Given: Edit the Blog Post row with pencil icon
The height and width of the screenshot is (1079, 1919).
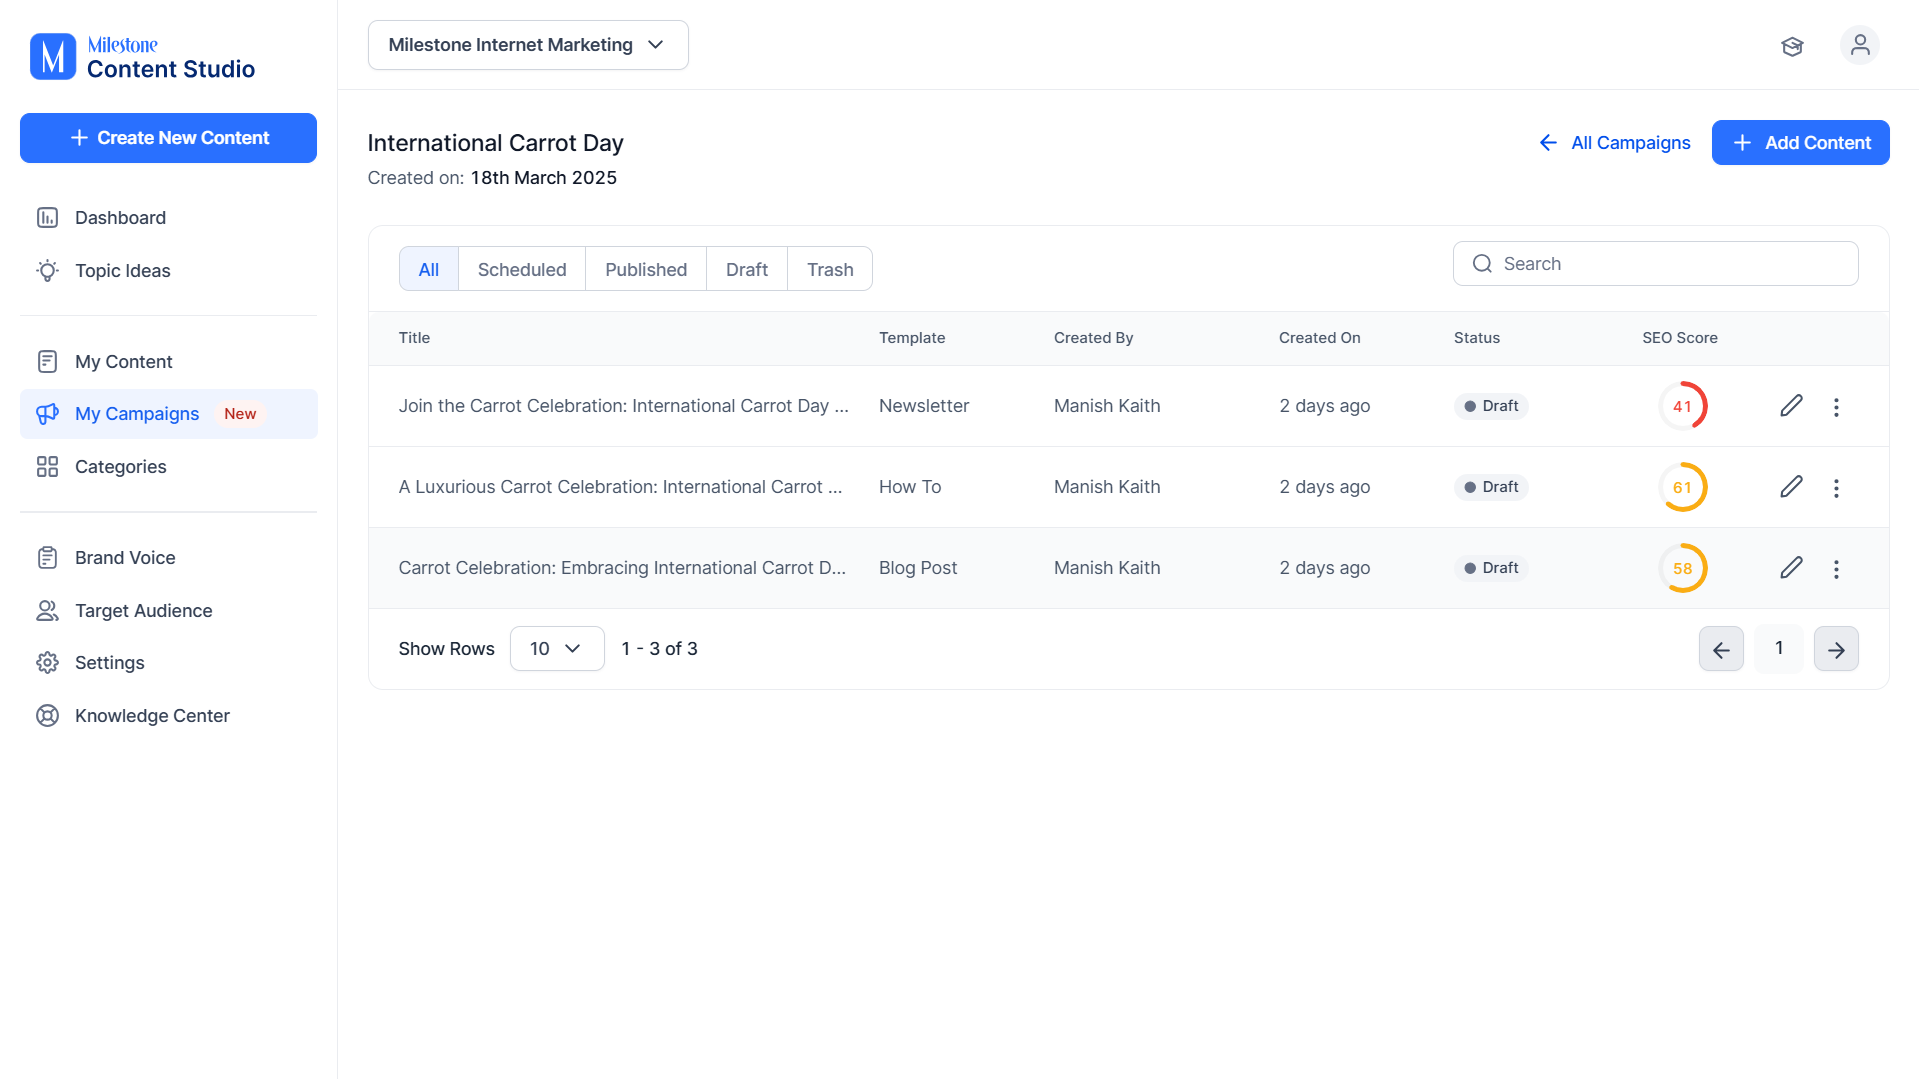Looking at the screenshot, I should pyautogui.click(x=1791, y=568).
